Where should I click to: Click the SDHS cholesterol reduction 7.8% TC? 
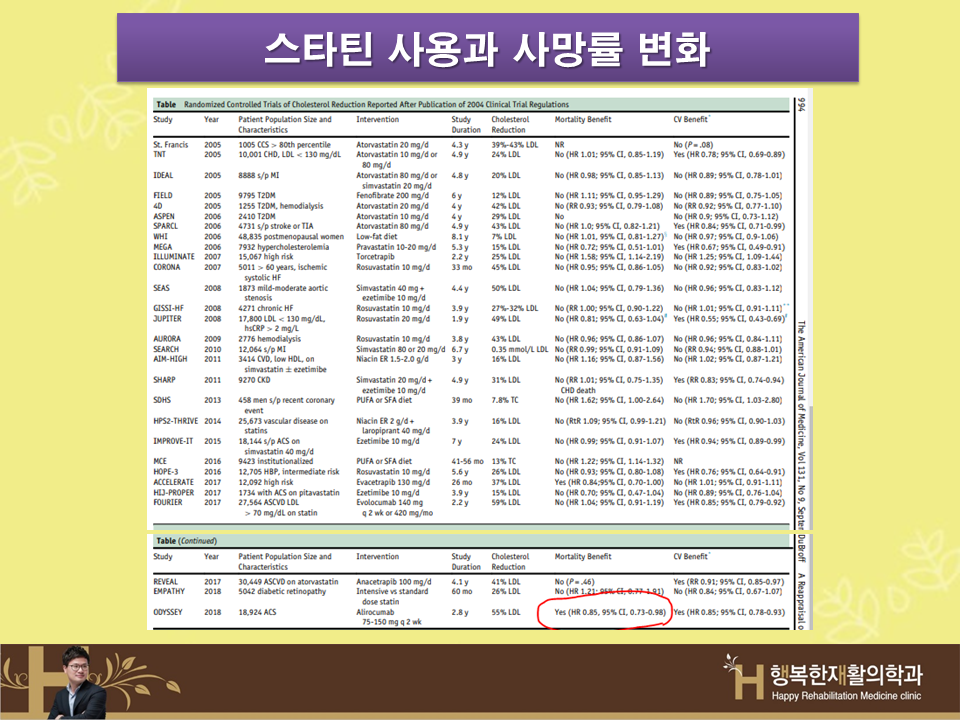point(504,400)
